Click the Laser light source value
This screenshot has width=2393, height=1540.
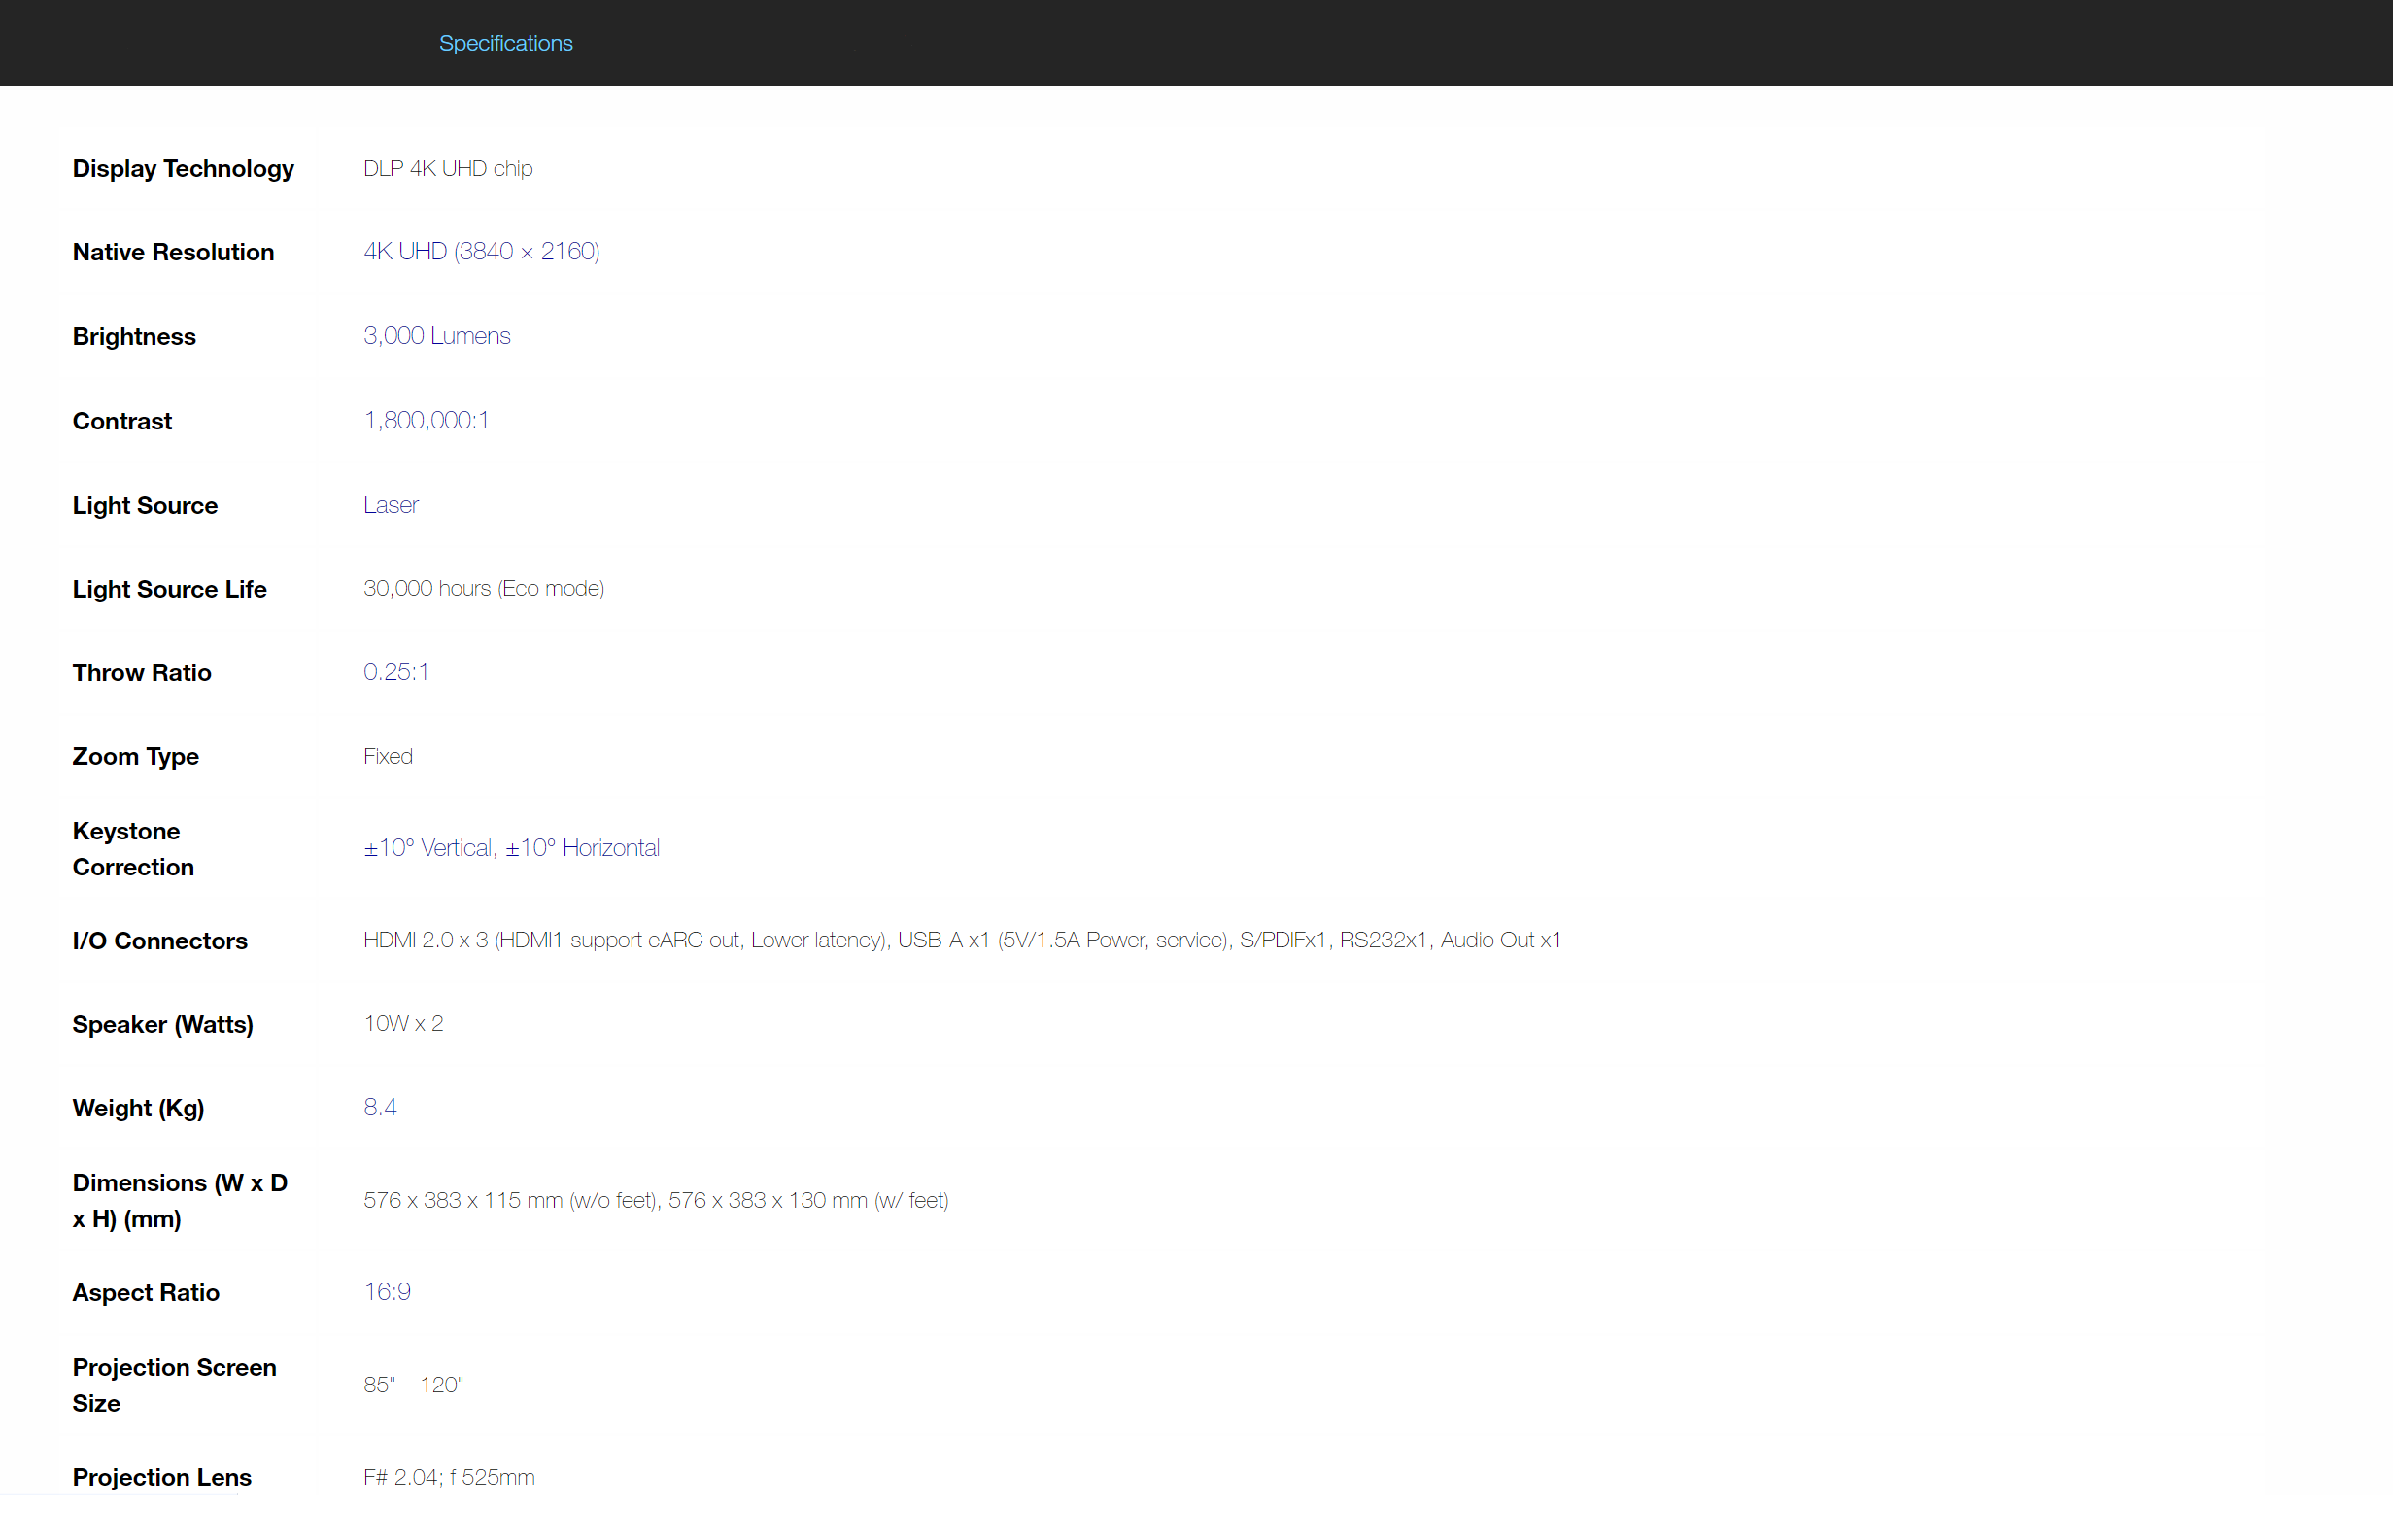tap(390, 505)
